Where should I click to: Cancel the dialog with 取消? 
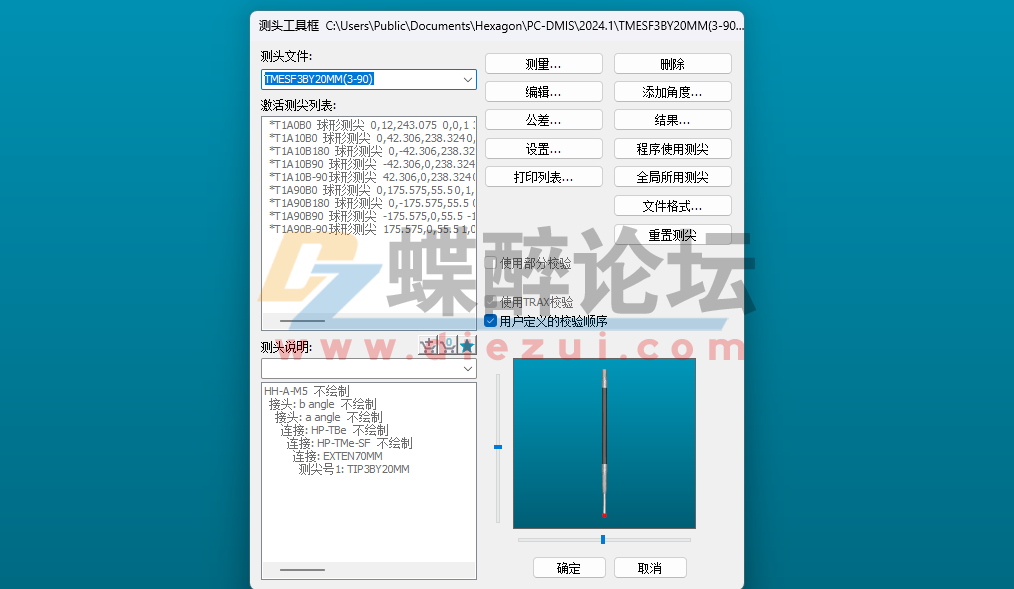pos(649,567)
